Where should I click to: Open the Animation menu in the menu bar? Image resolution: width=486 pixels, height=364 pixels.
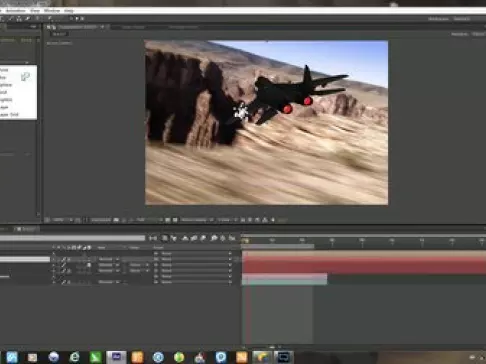pos(15,11)
